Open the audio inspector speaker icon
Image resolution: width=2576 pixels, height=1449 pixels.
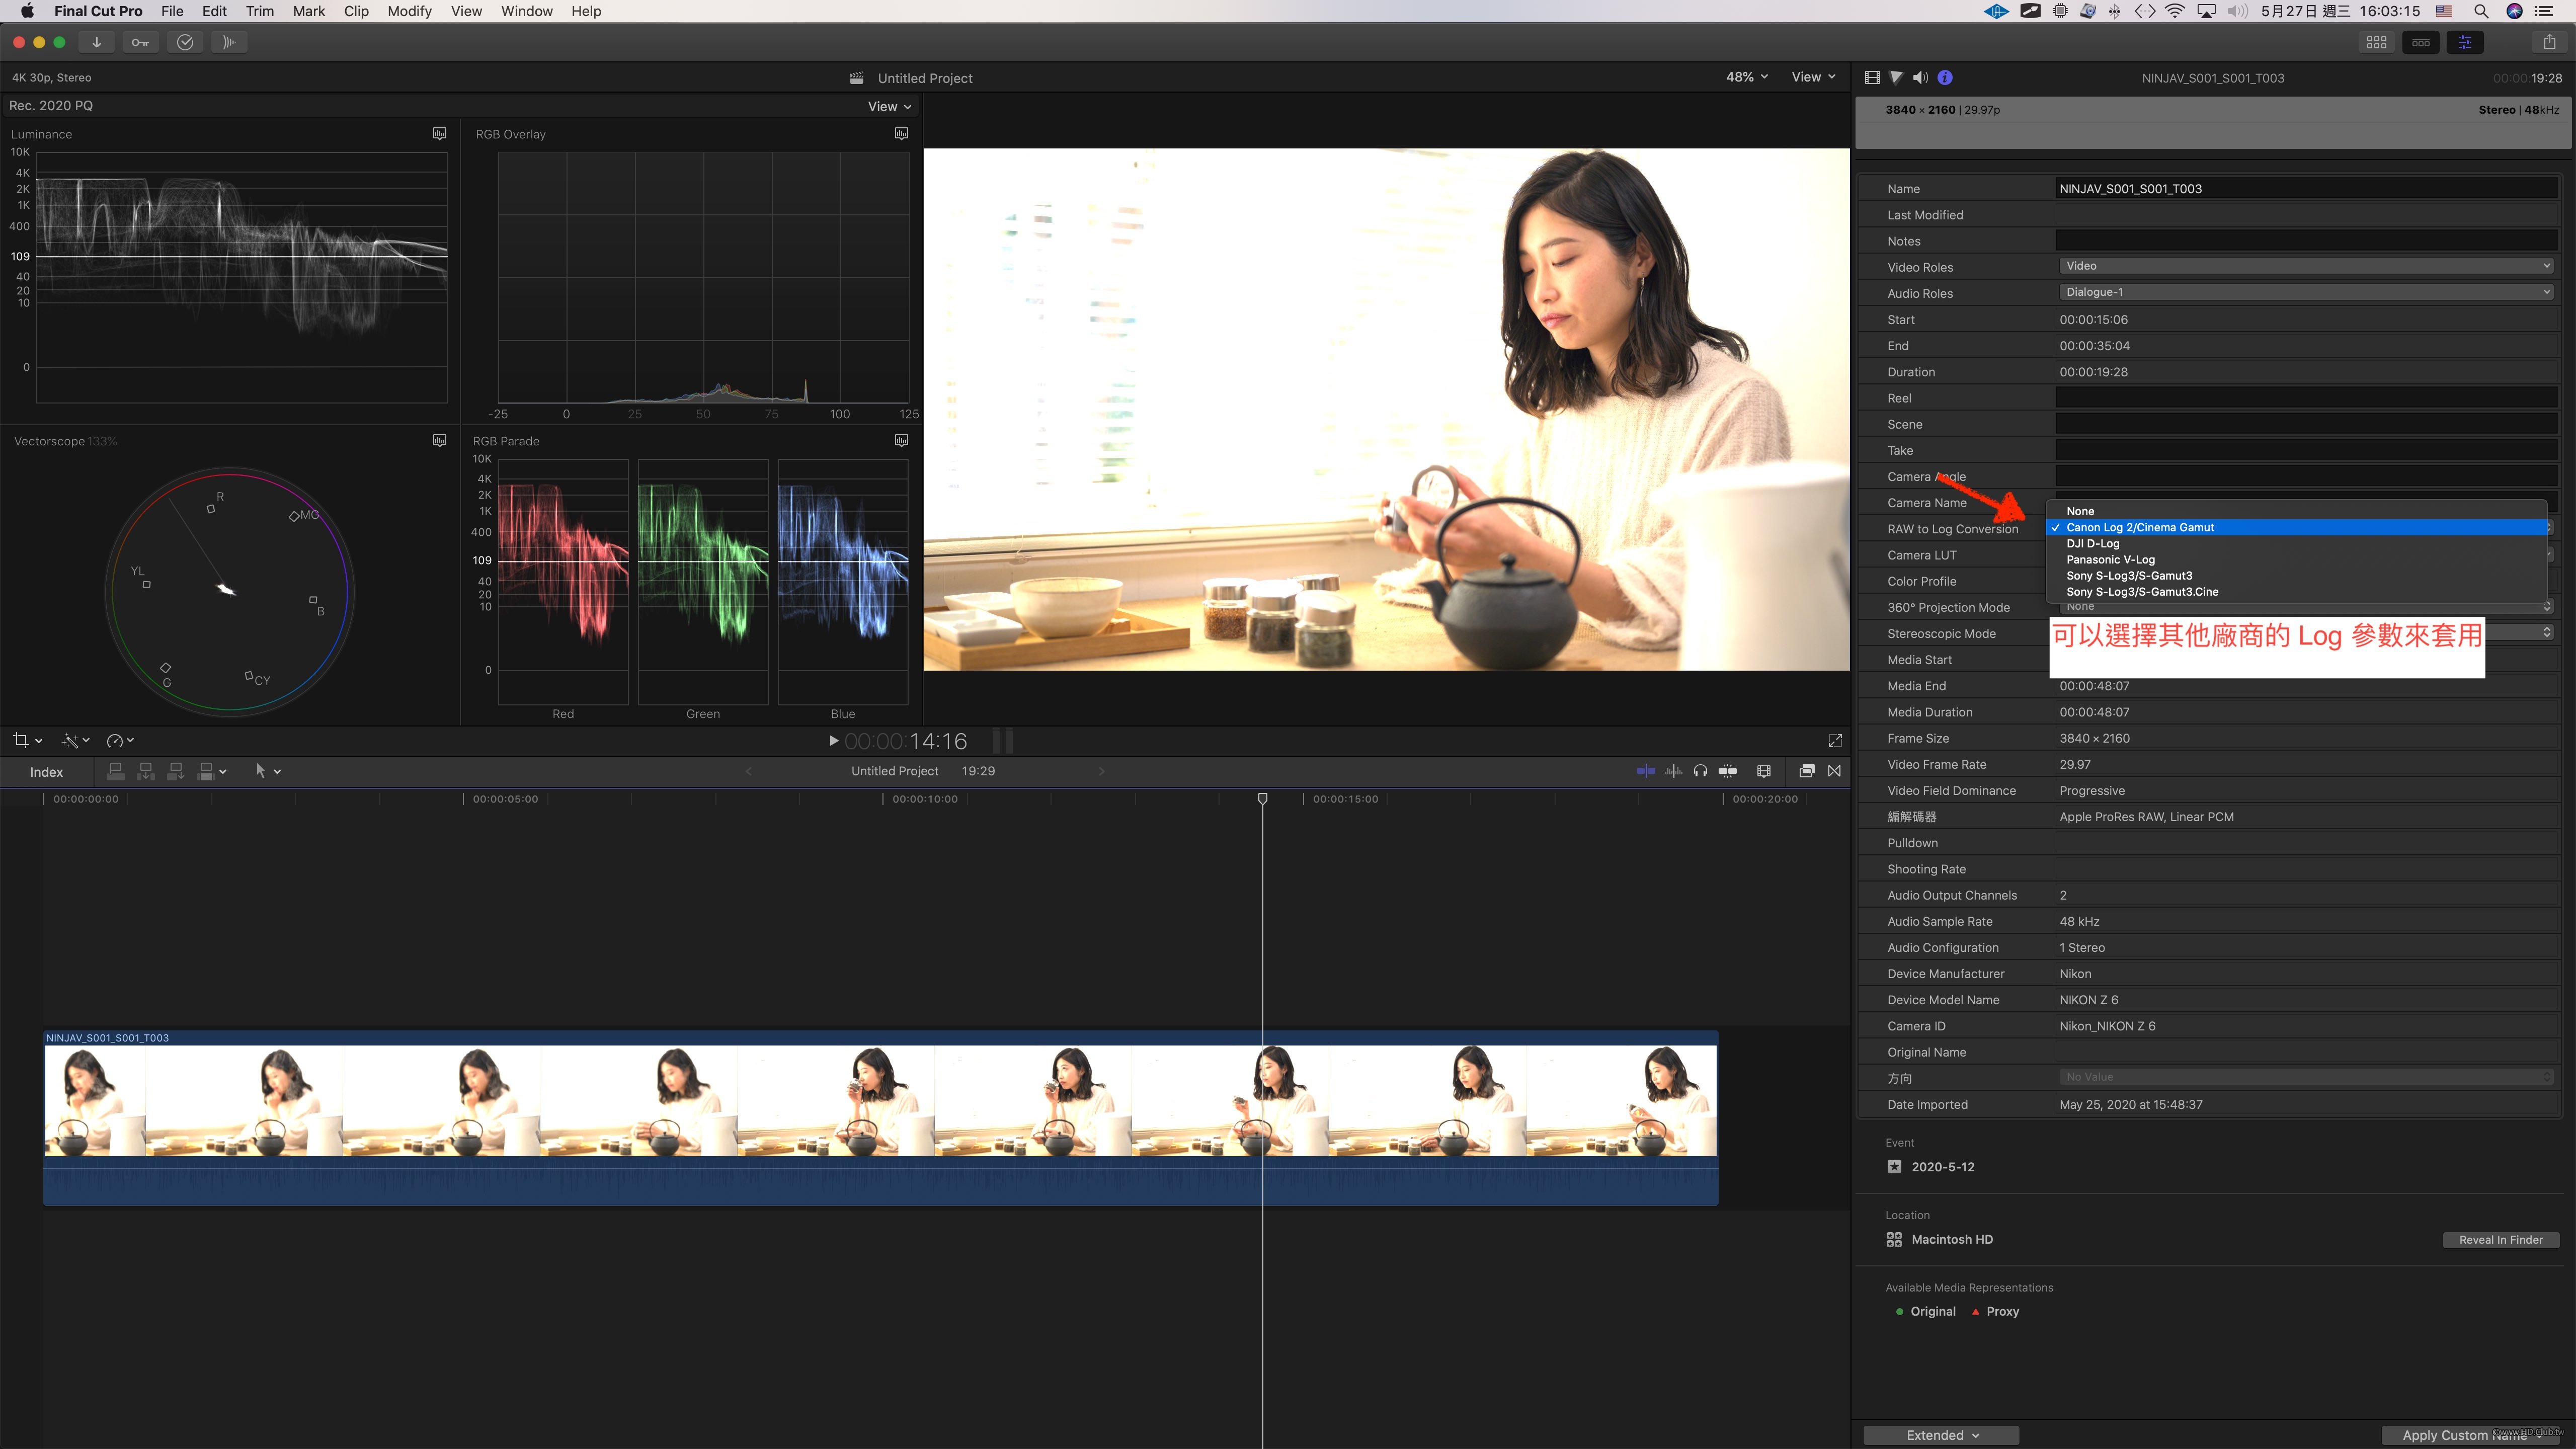click(x=1920, y=78)
